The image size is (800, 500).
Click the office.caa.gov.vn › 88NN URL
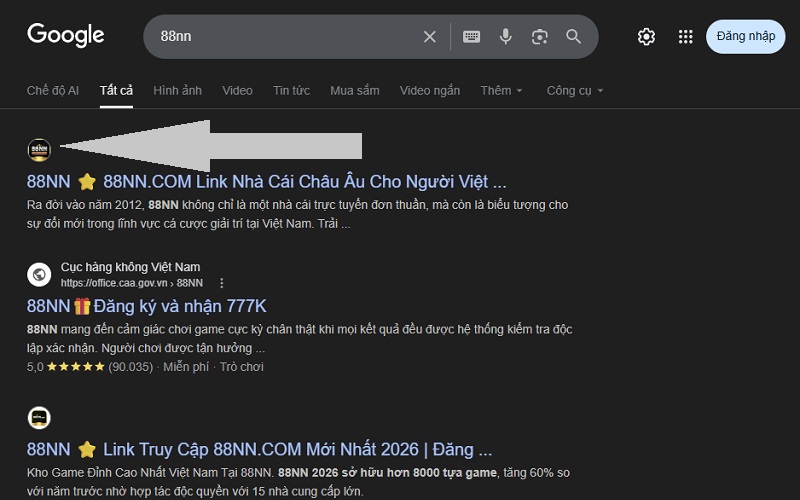132,283
